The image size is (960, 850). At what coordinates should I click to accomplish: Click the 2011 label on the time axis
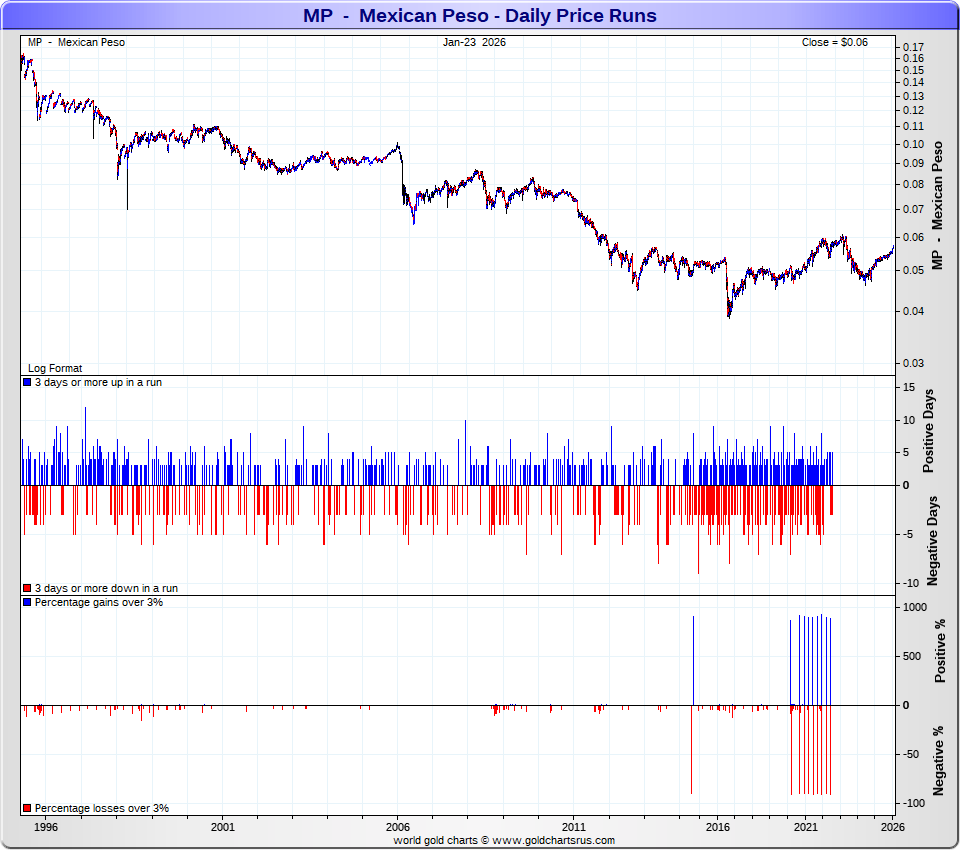(574, 827)
